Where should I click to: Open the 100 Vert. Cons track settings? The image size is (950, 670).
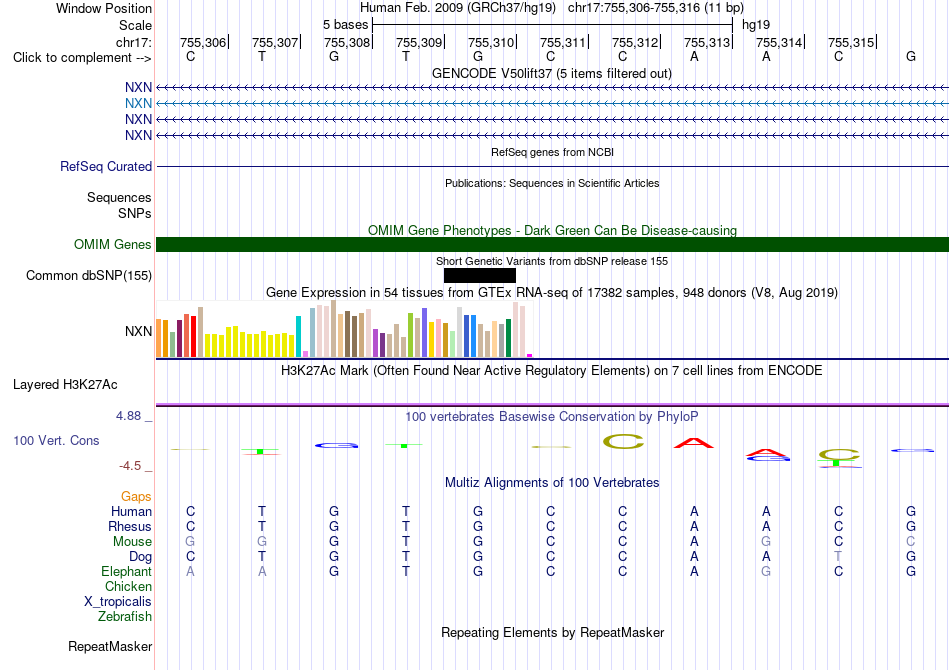coord(56,440)
